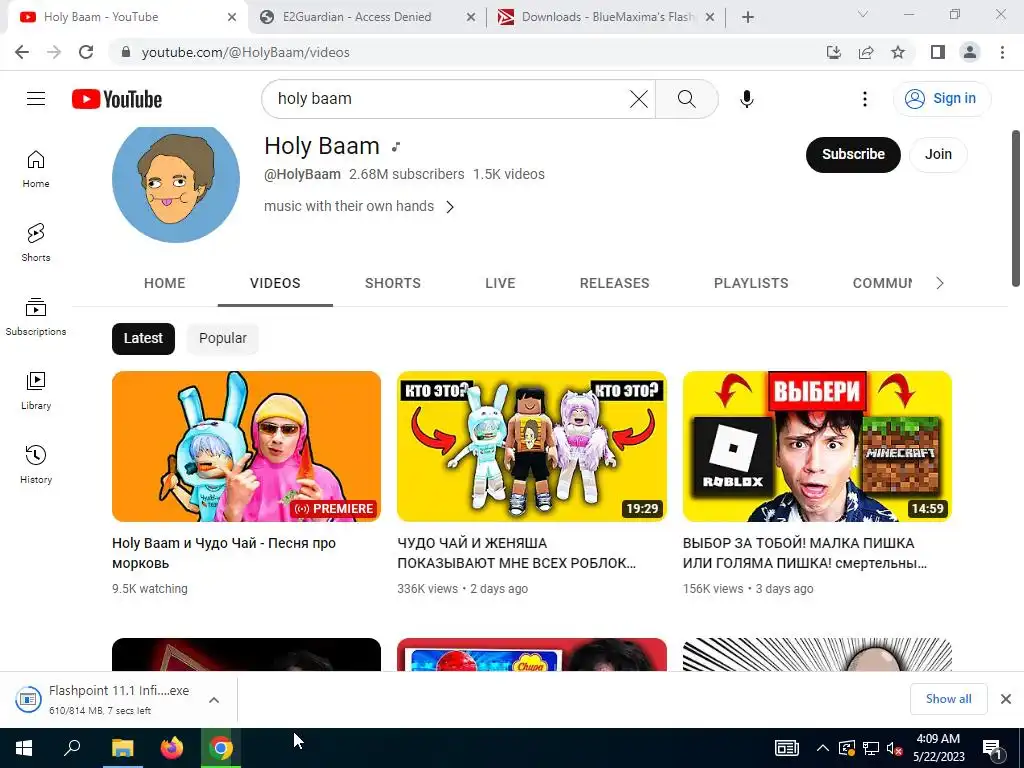Open the premiere carrot song video thumbnail
1024x768 pixels.
coord(246,446)
